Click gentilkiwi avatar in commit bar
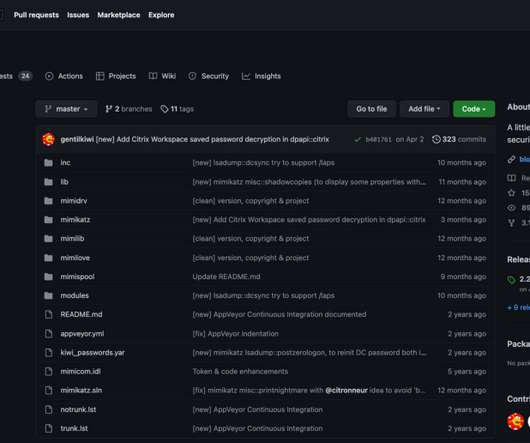 click(x=48, y=139)
